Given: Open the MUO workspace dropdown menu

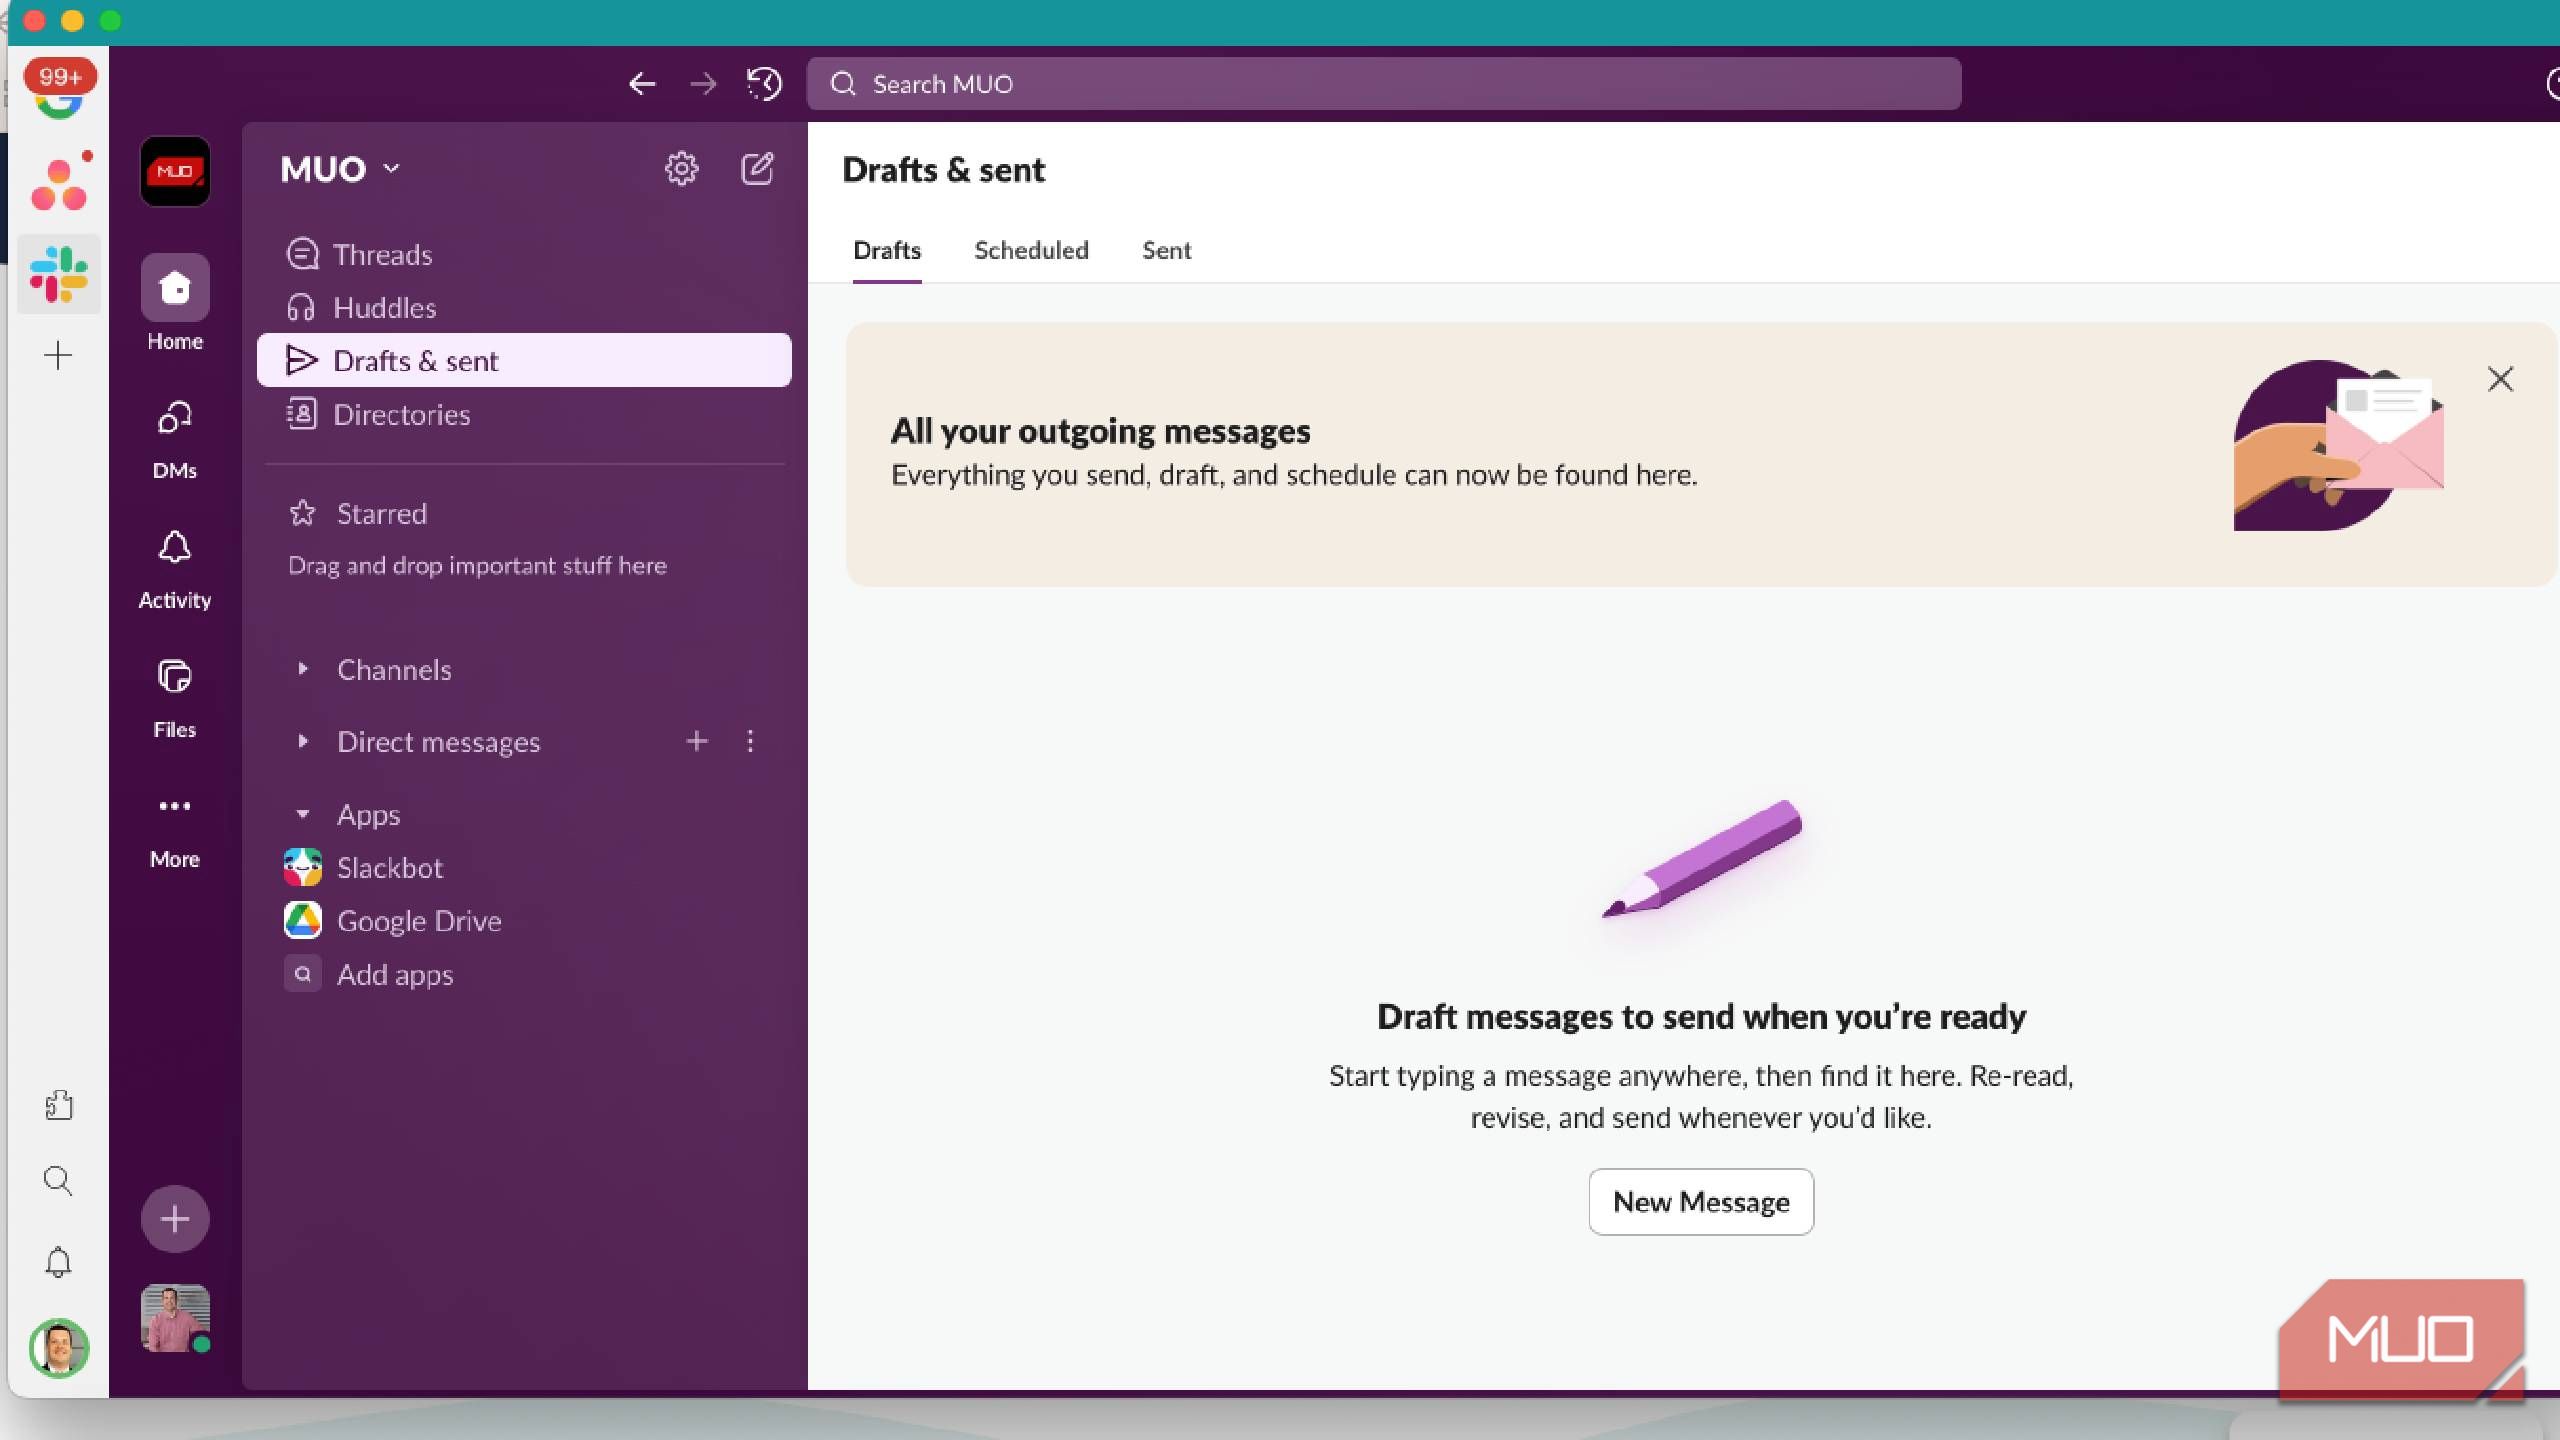Looking at the screenshot, I should tap(340, 169).
